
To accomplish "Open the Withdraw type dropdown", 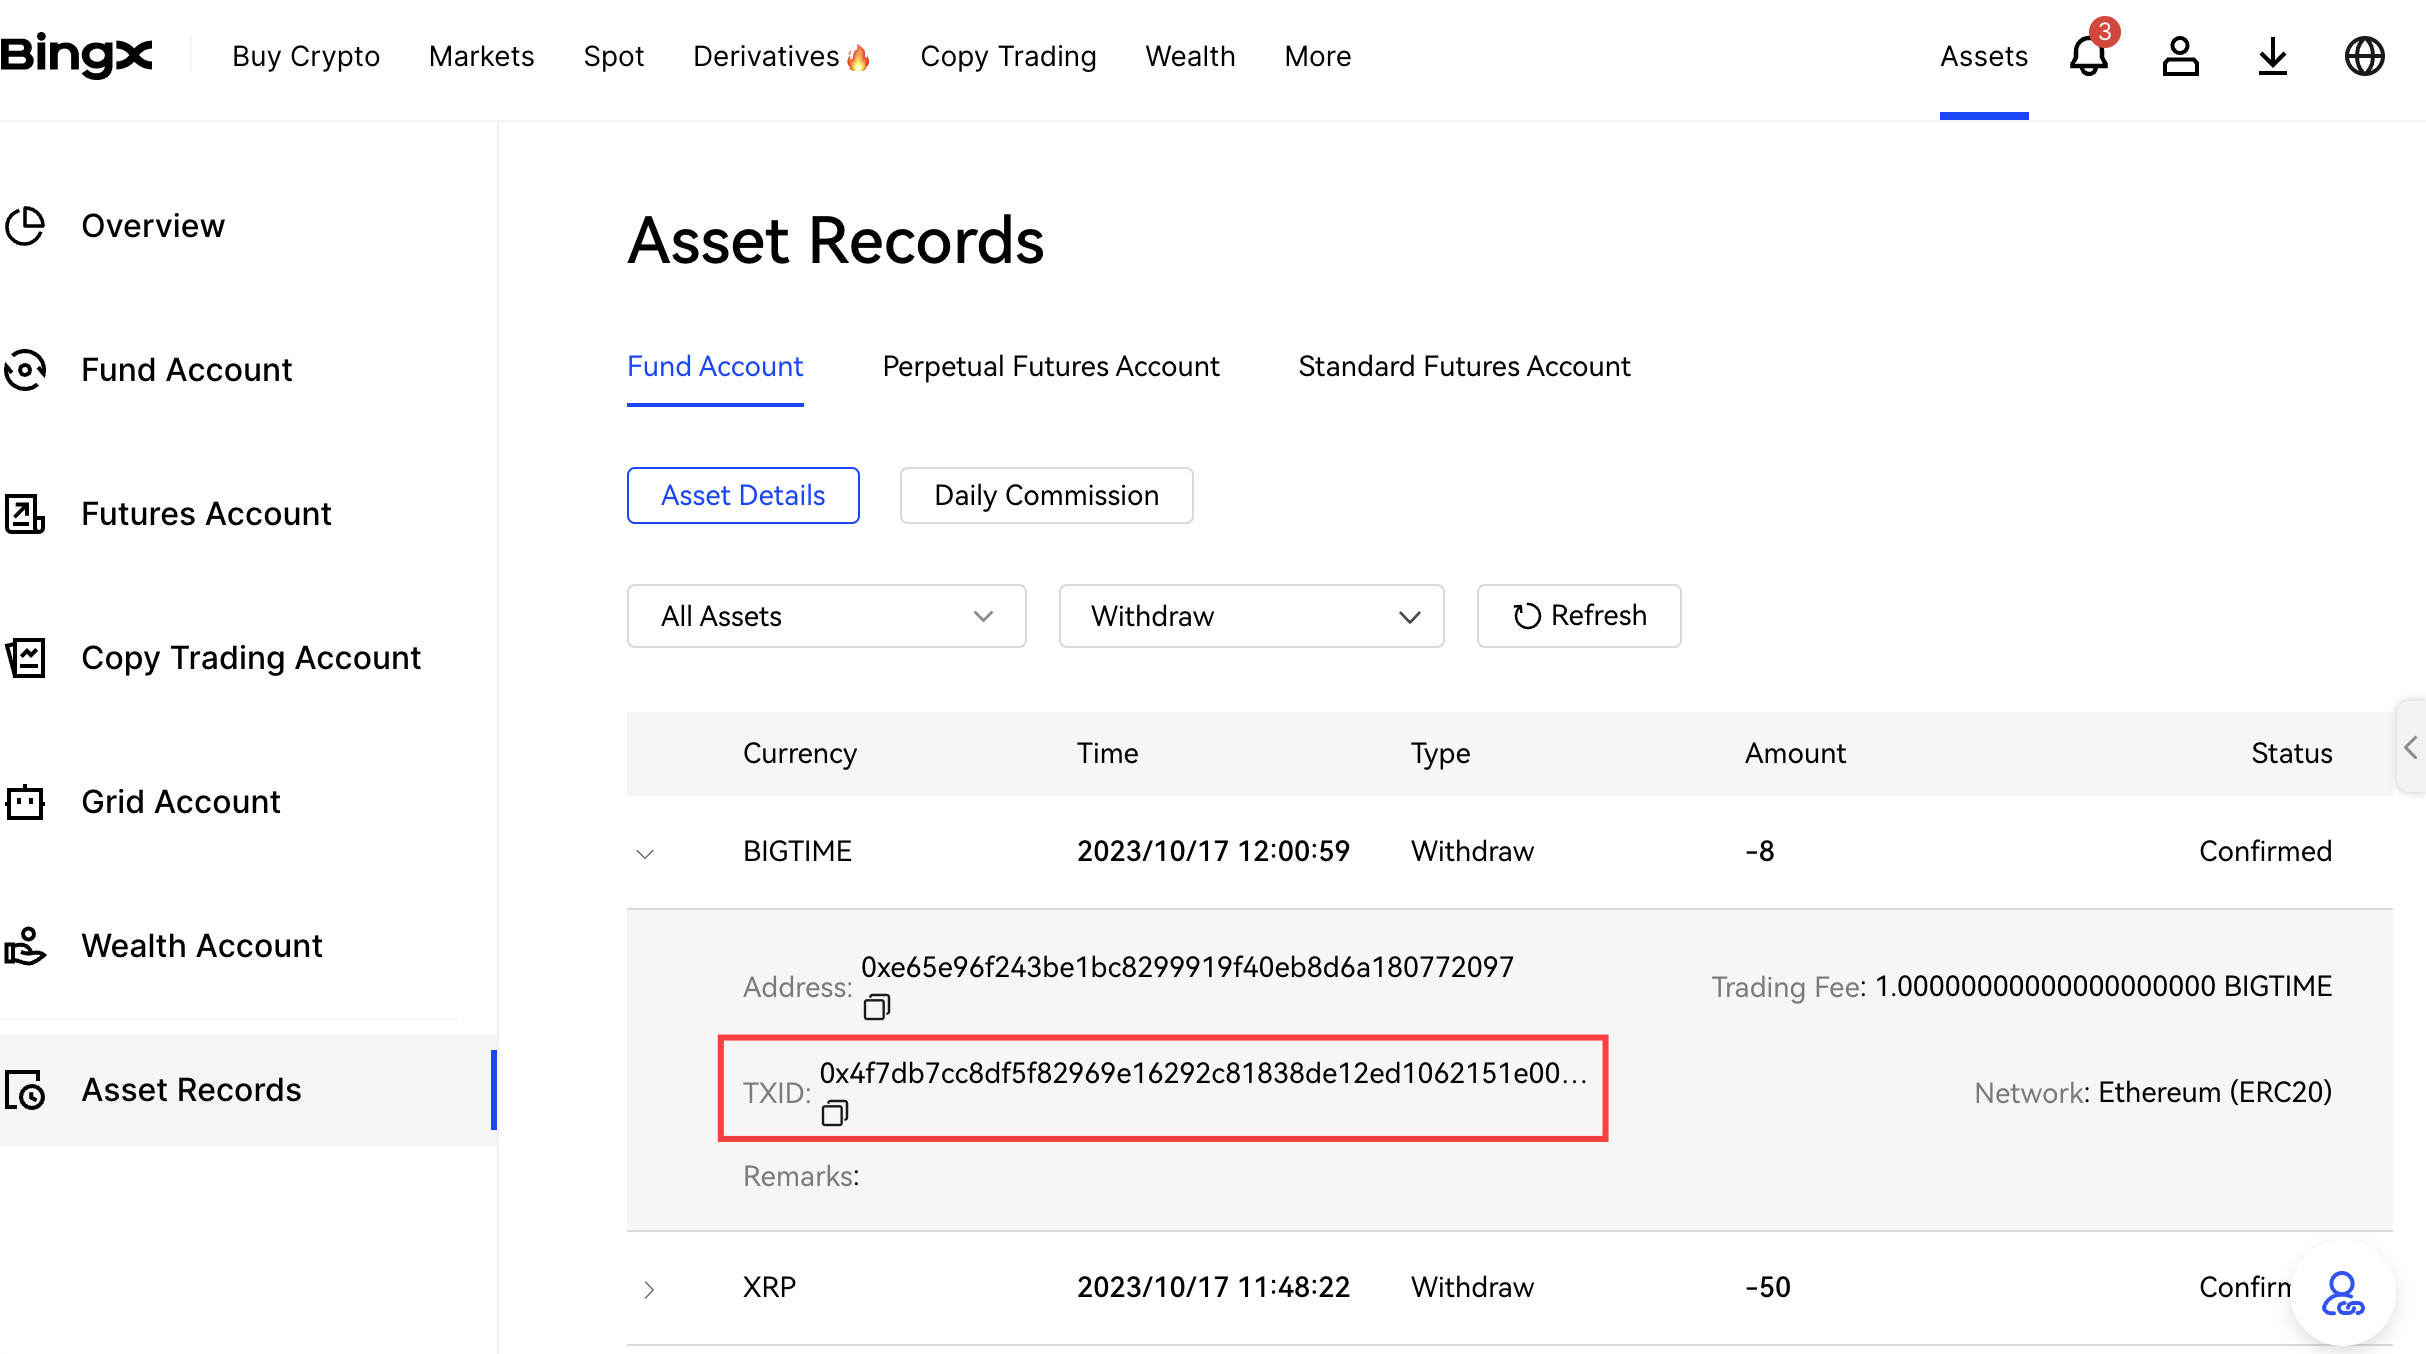I will pos(1251,616).
